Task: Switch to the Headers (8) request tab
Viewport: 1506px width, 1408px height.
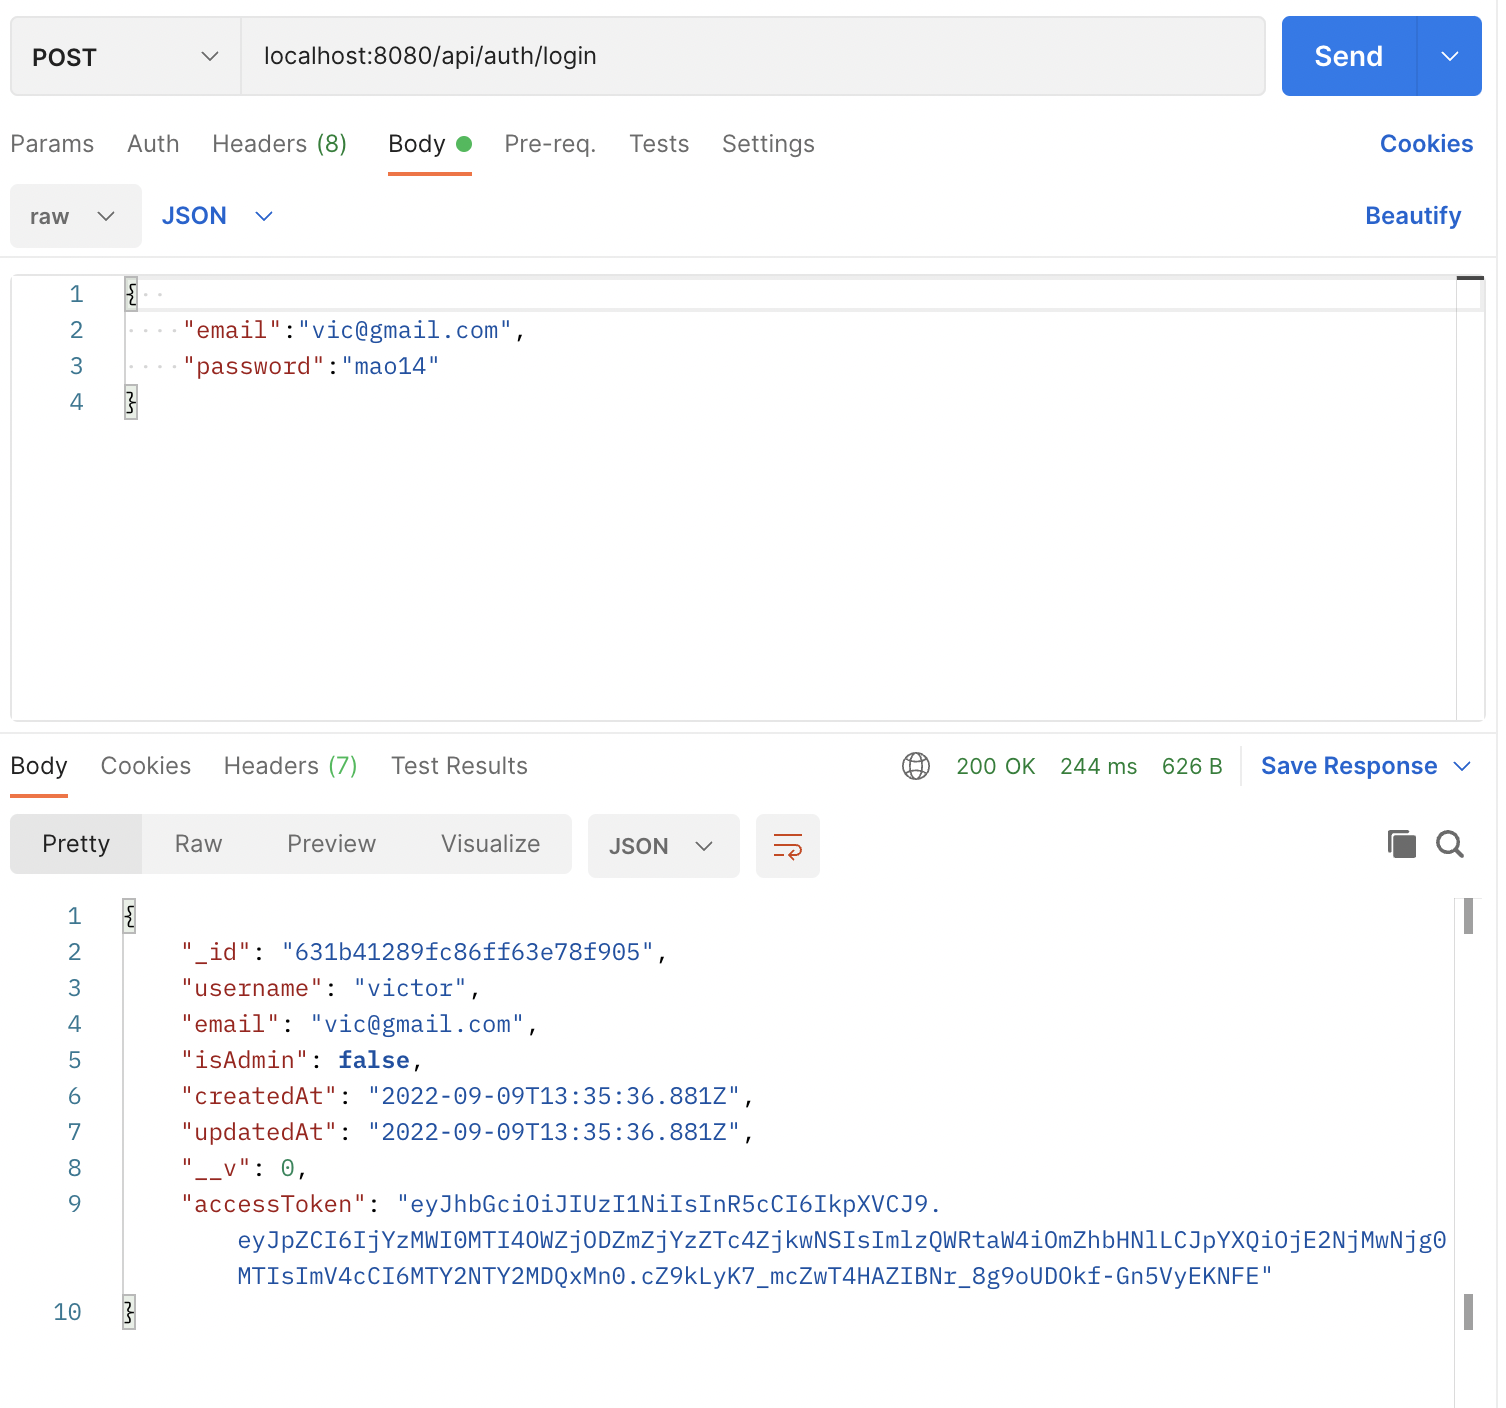Action: click(x=278, y=144)
